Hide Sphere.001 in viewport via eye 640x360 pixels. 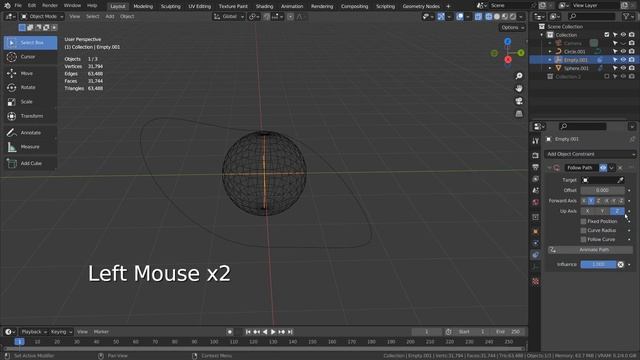click(x=623, y=68)
